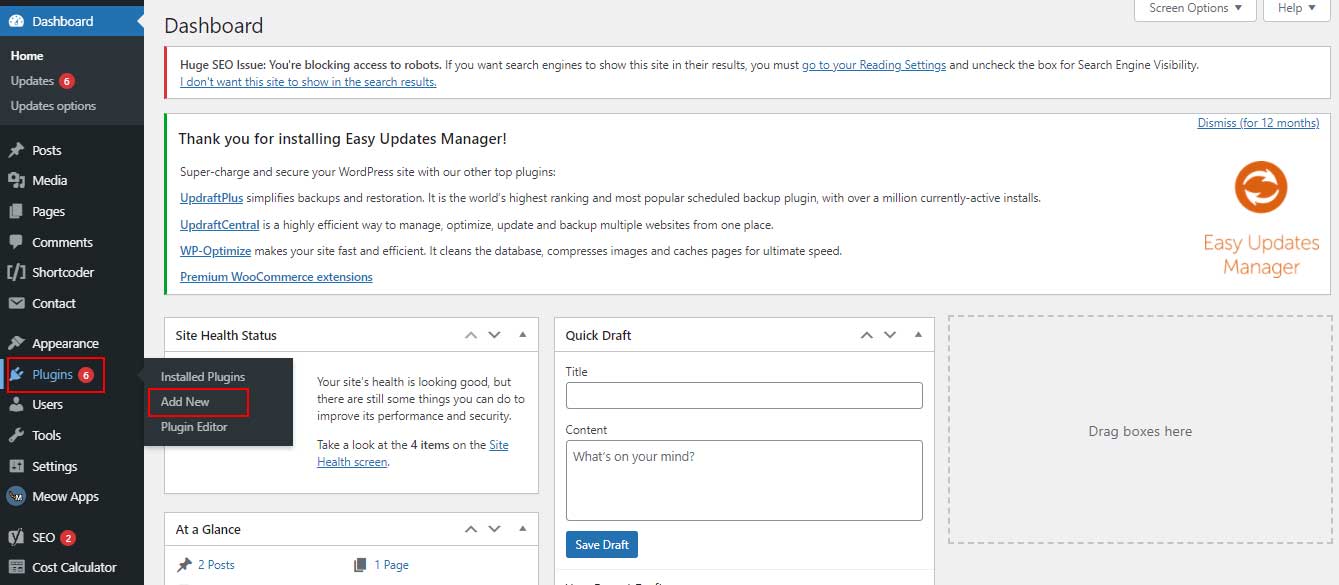Move Quick Draft widget up
The height and width of the screenshot is (585, 1339).
click(867, 335)
